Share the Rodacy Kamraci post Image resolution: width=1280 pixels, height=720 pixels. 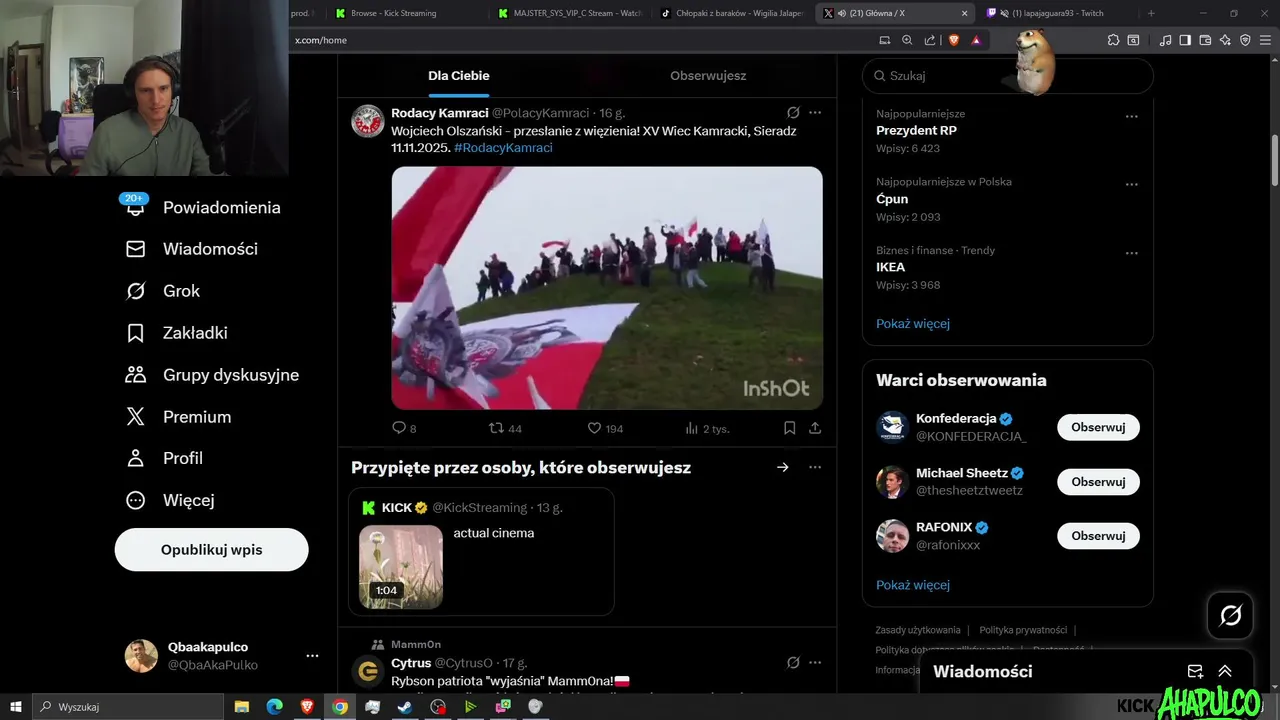point(815,428)
